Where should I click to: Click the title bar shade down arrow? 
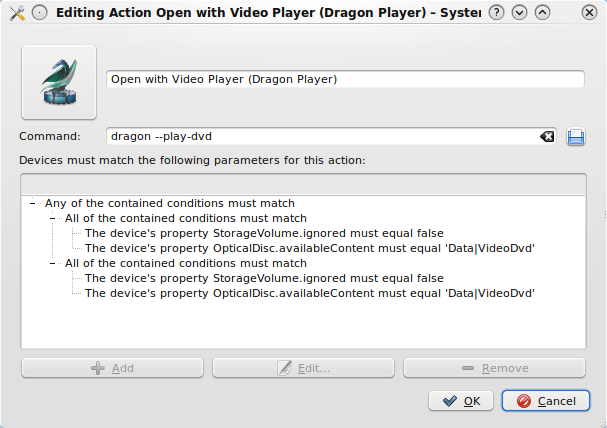[x=519, y=13]
